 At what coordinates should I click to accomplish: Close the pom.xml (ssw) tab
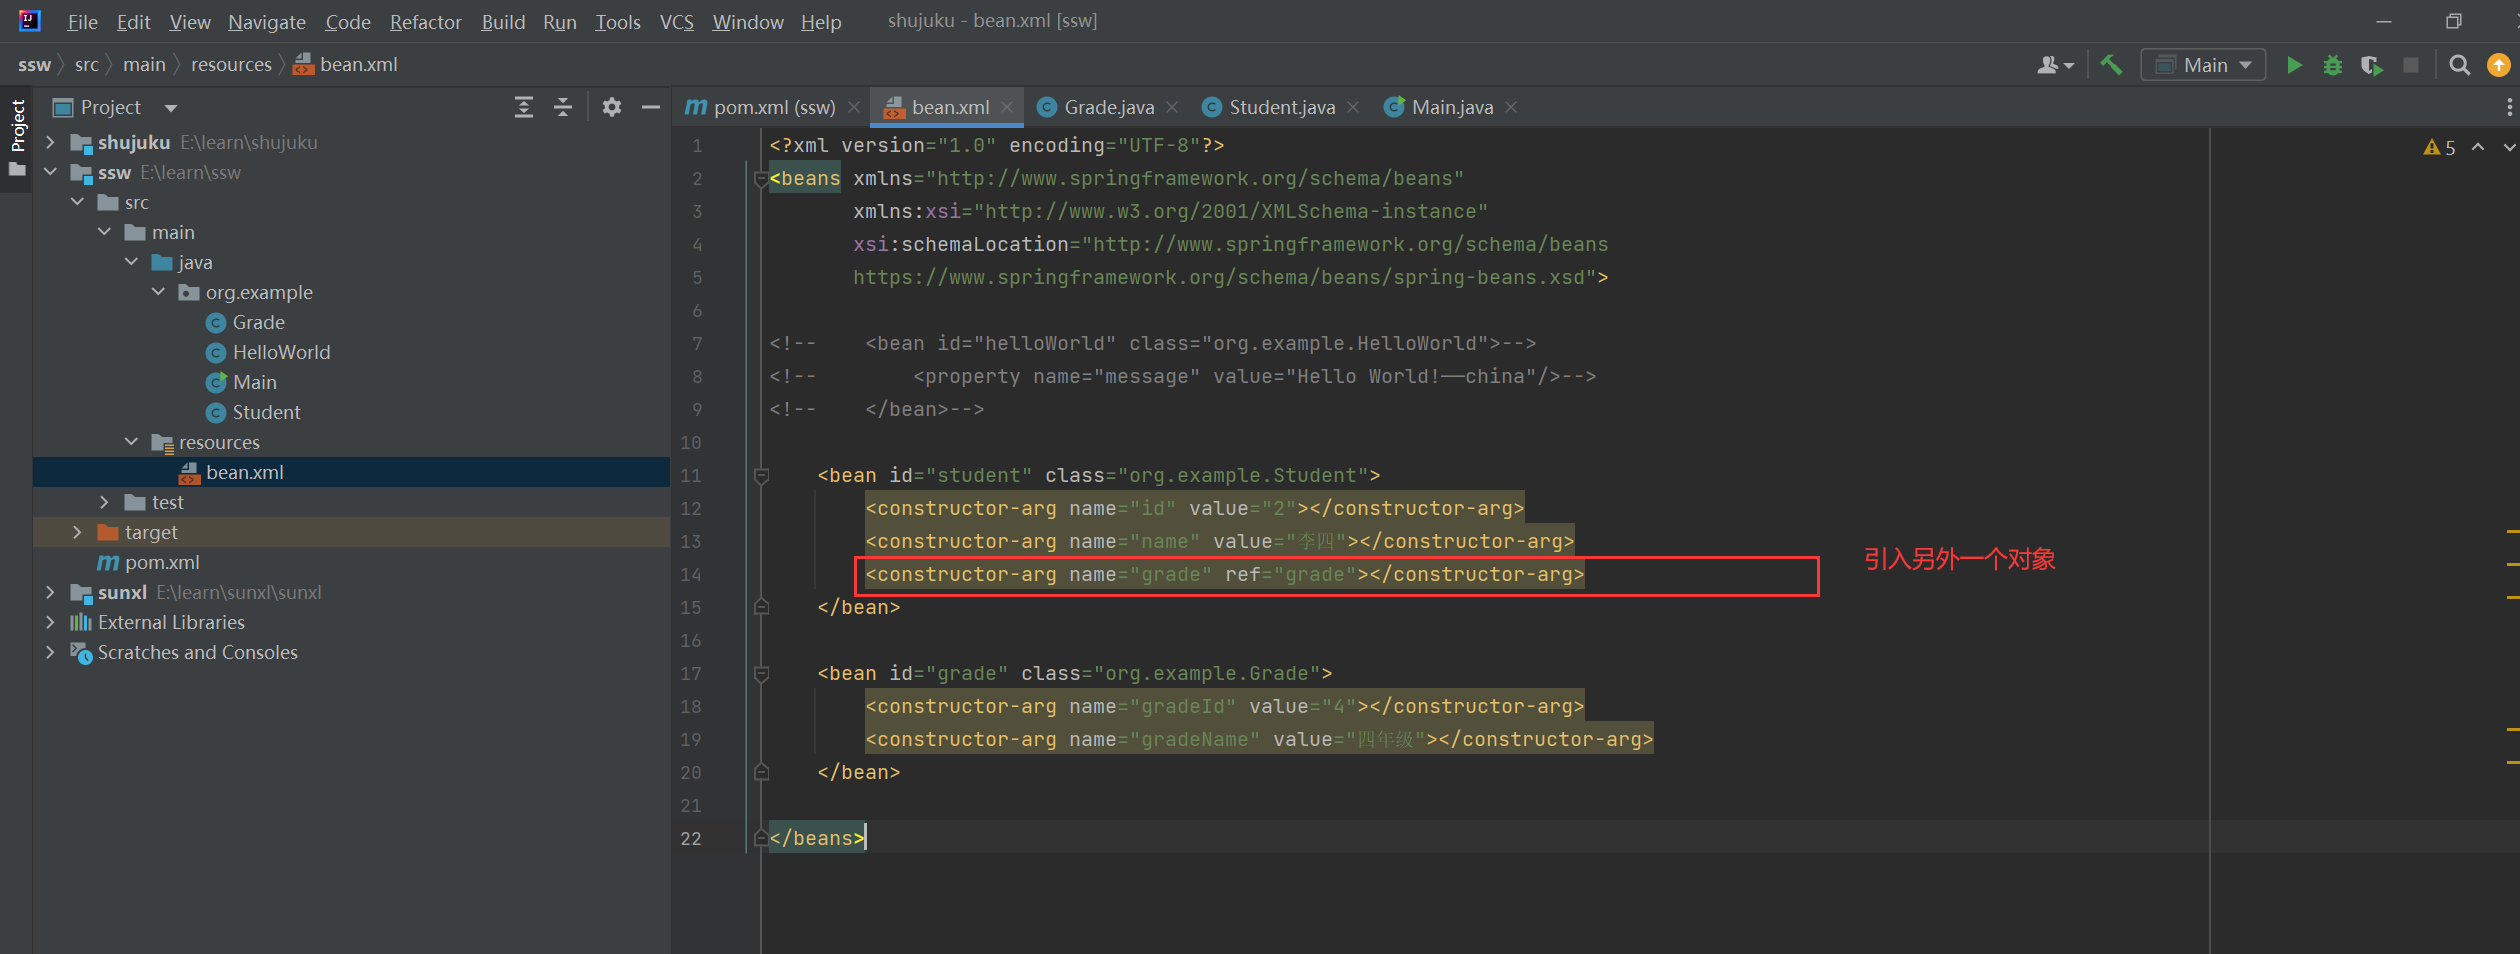tap(853, 107)
